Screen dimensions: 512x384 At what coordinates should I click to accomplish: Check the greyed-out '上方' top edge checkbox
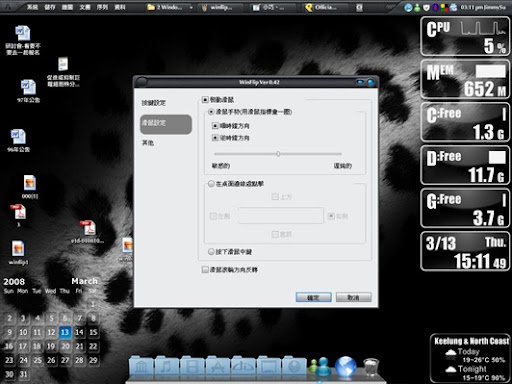click(x=275, y=197)
